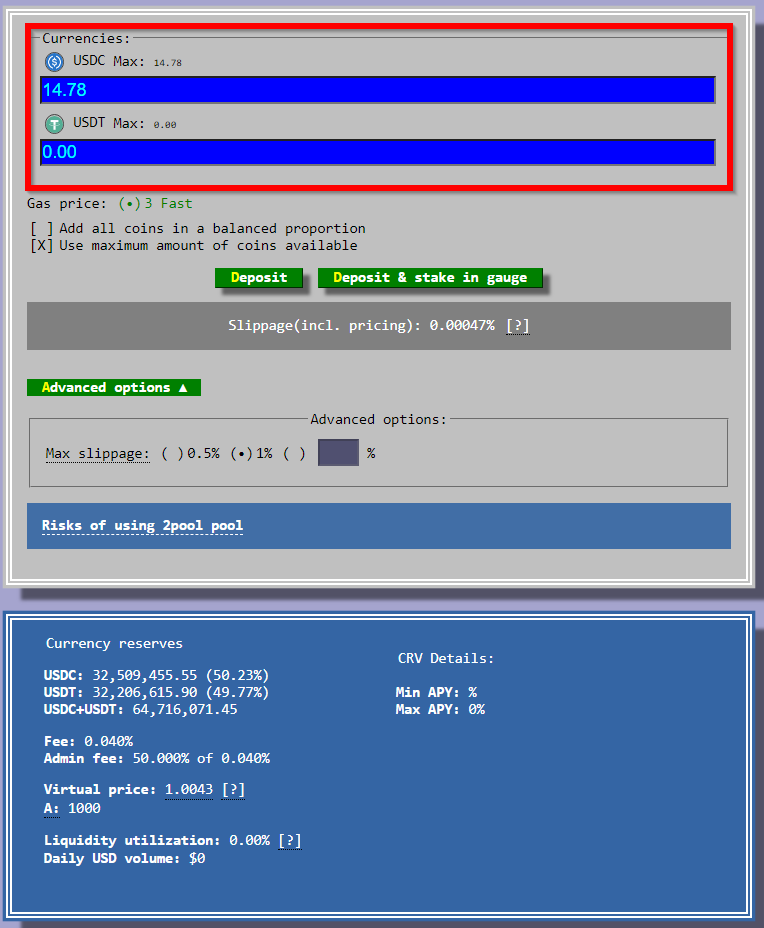Focus the USDT amount field showing 0.00

pyautogui.click(x=378, y=152)
